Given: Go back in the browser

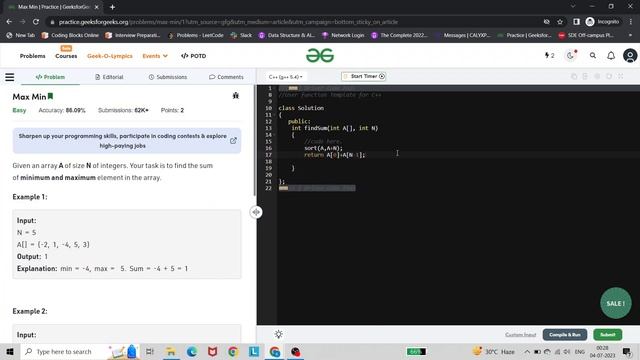Looking at the screenshot, I should [x=9, y=22].
